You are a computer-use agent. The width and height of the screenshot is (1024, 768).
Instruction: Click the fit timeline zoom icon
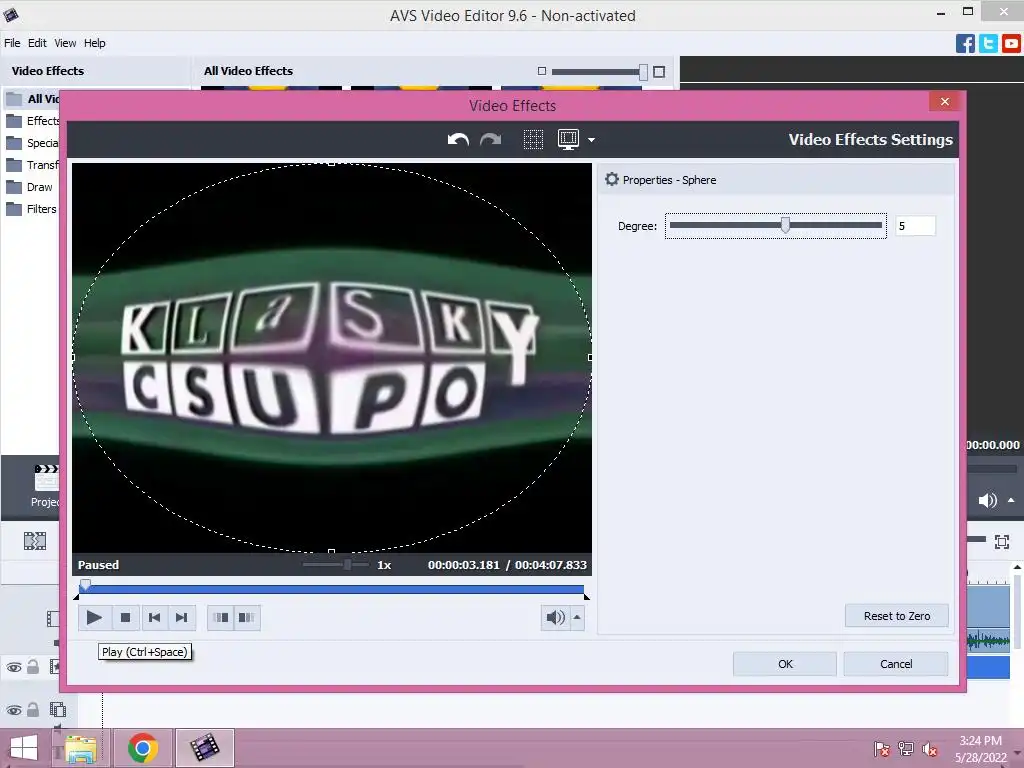(x=1002, y=541)
